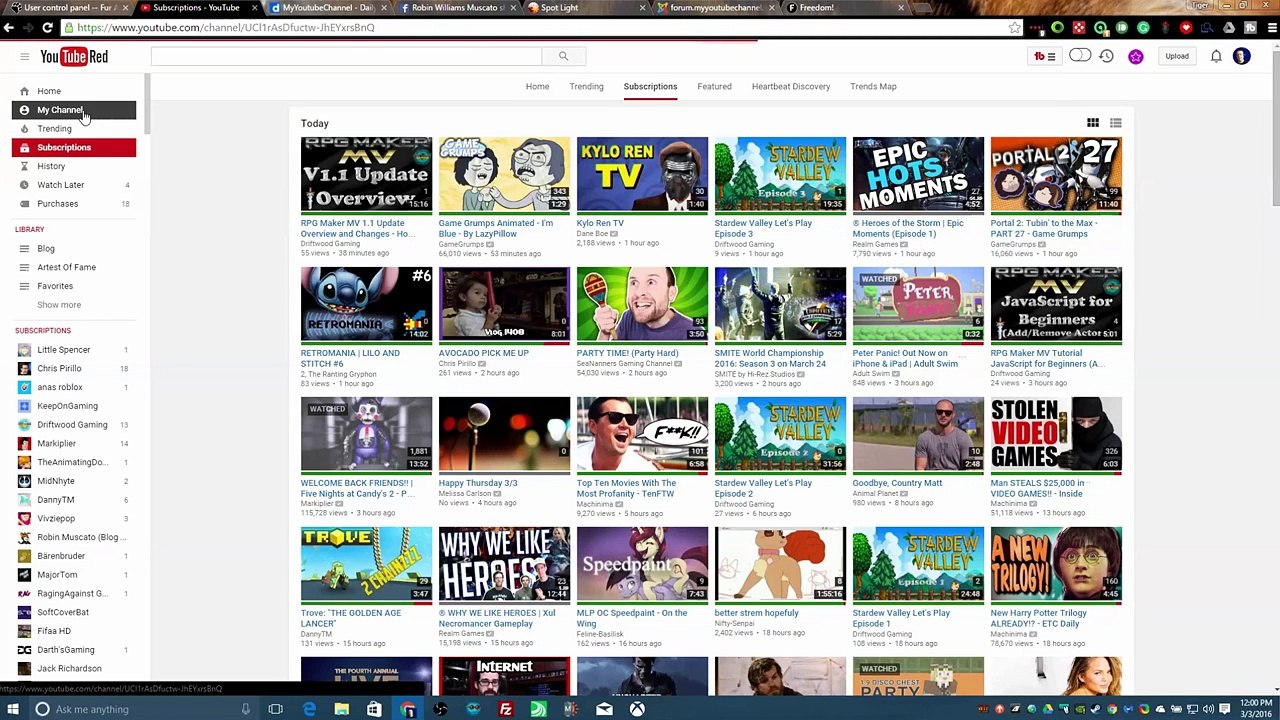Open File Explorer from the taskbar
1280x720 pixels.
point(341,709)
